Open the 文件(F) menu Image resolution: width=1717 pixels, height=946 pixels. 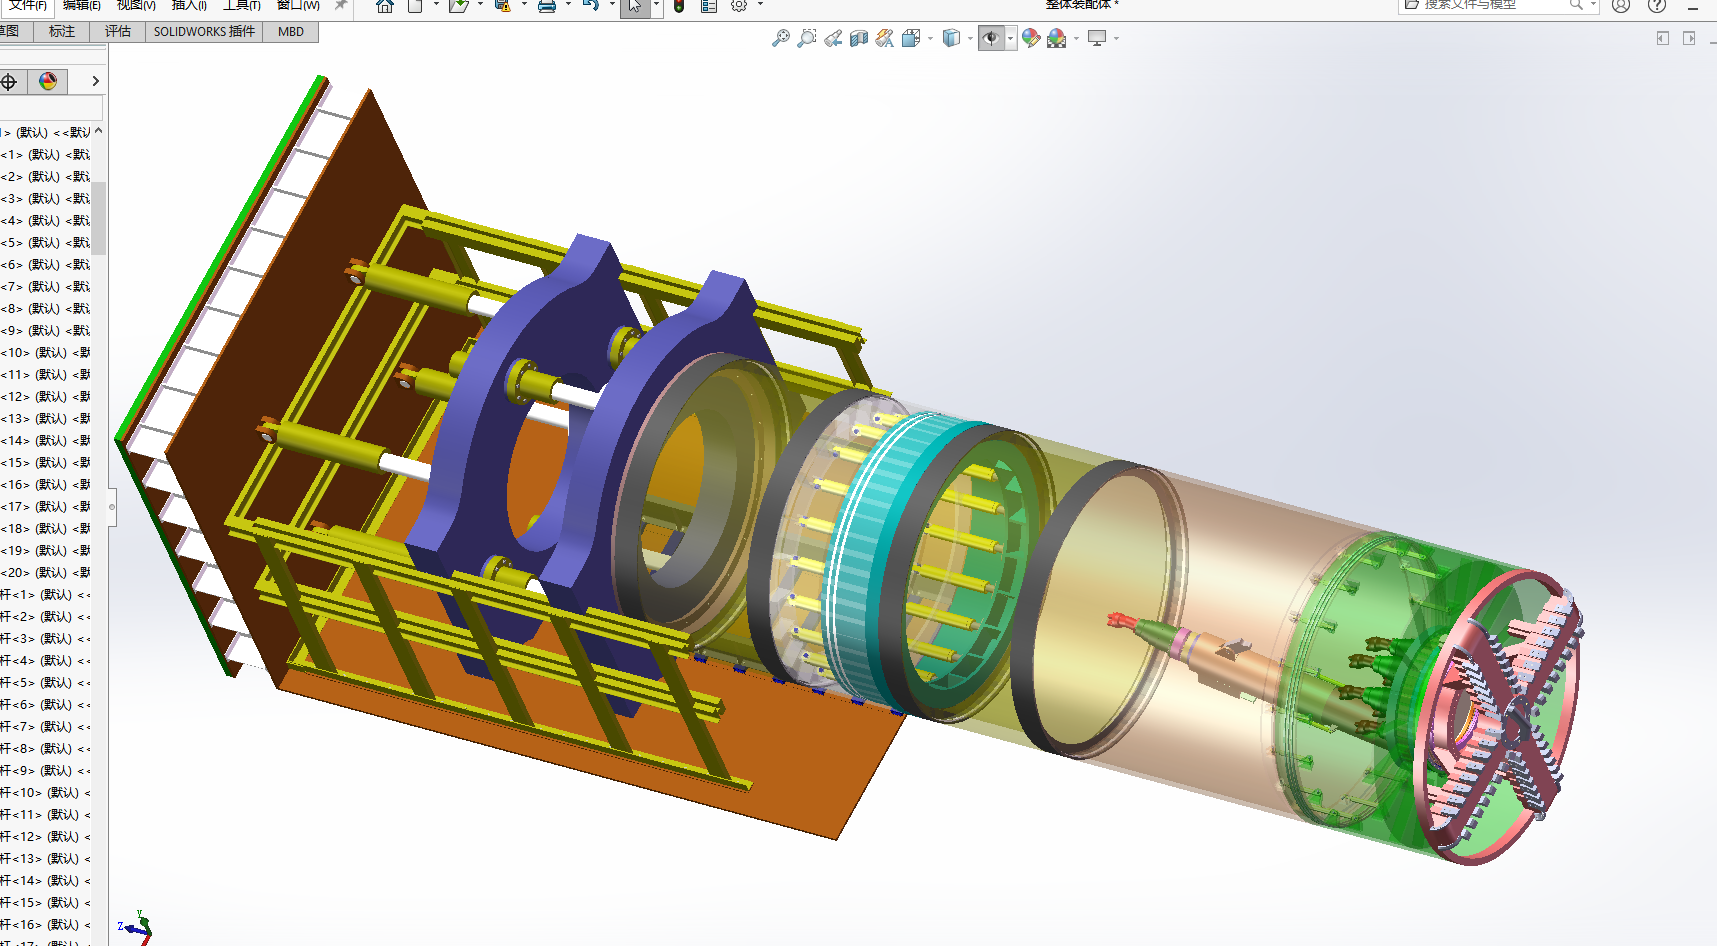(x=28, y=5)
